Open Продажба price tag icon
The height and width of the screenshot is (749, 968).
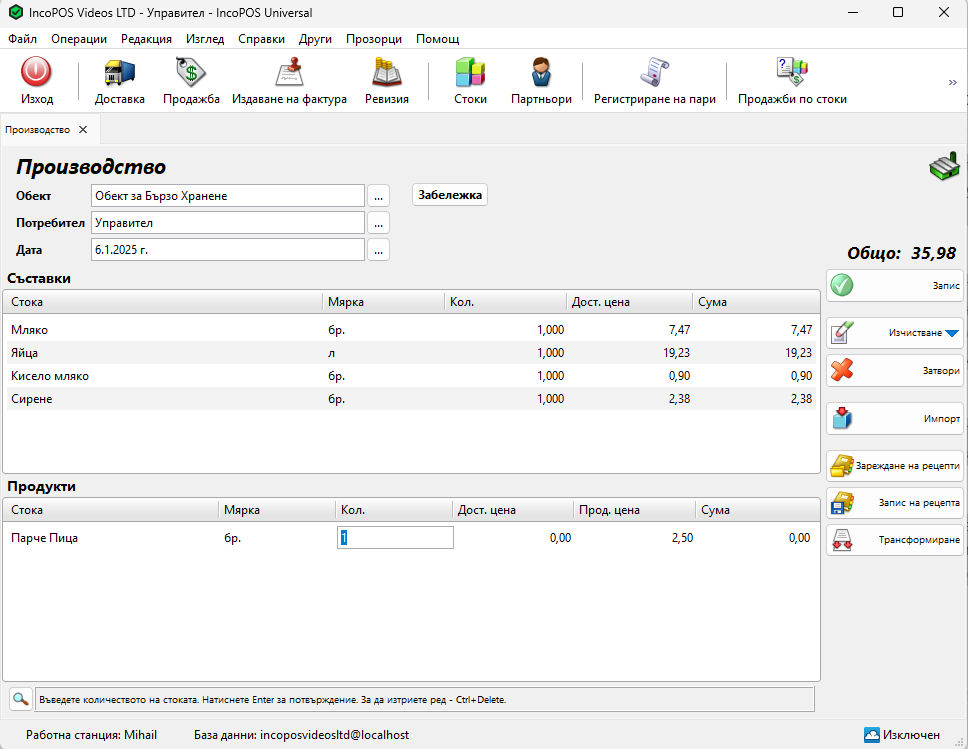(x=191, y=72)
